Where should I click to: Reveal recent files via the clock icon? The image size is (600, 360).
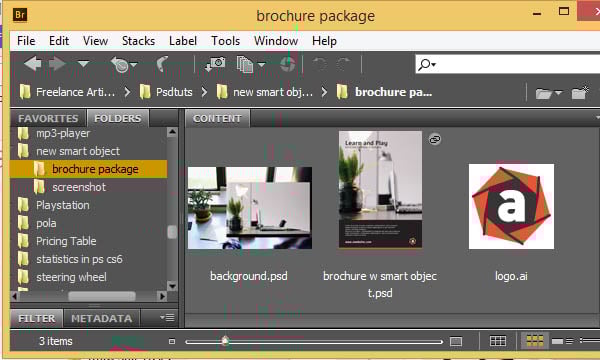click(120, 64)
